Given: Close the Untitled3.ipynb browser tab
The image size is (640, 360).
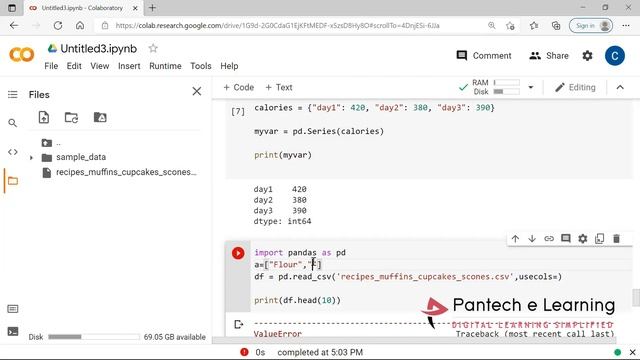Looking at the screenshot, I should click(135, 8).
